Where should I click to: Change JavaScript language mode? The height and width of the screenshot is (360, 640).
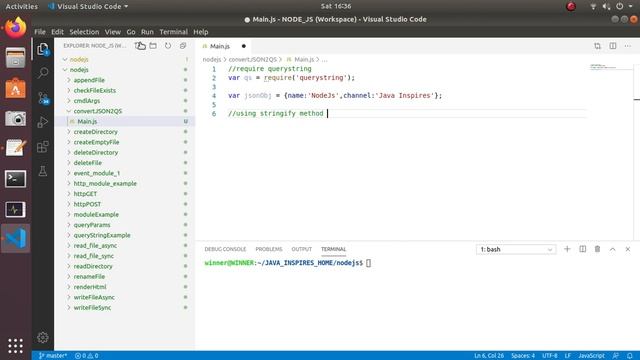coord(591,356)
